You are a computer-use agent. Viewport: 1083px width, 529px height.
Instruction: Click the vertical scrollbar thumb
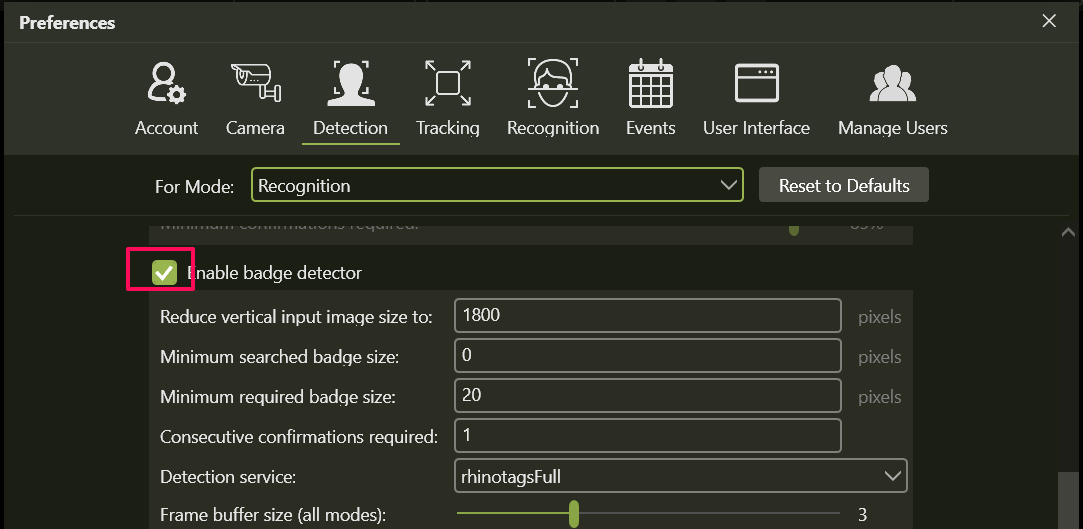click(1066, 500)
